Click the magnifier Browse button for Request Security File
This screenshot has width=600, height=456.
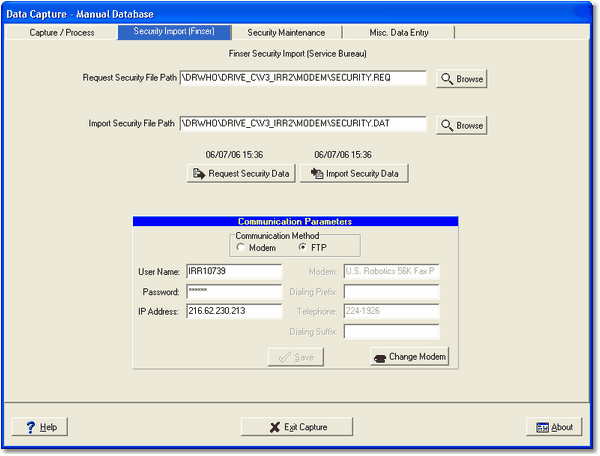461,79
